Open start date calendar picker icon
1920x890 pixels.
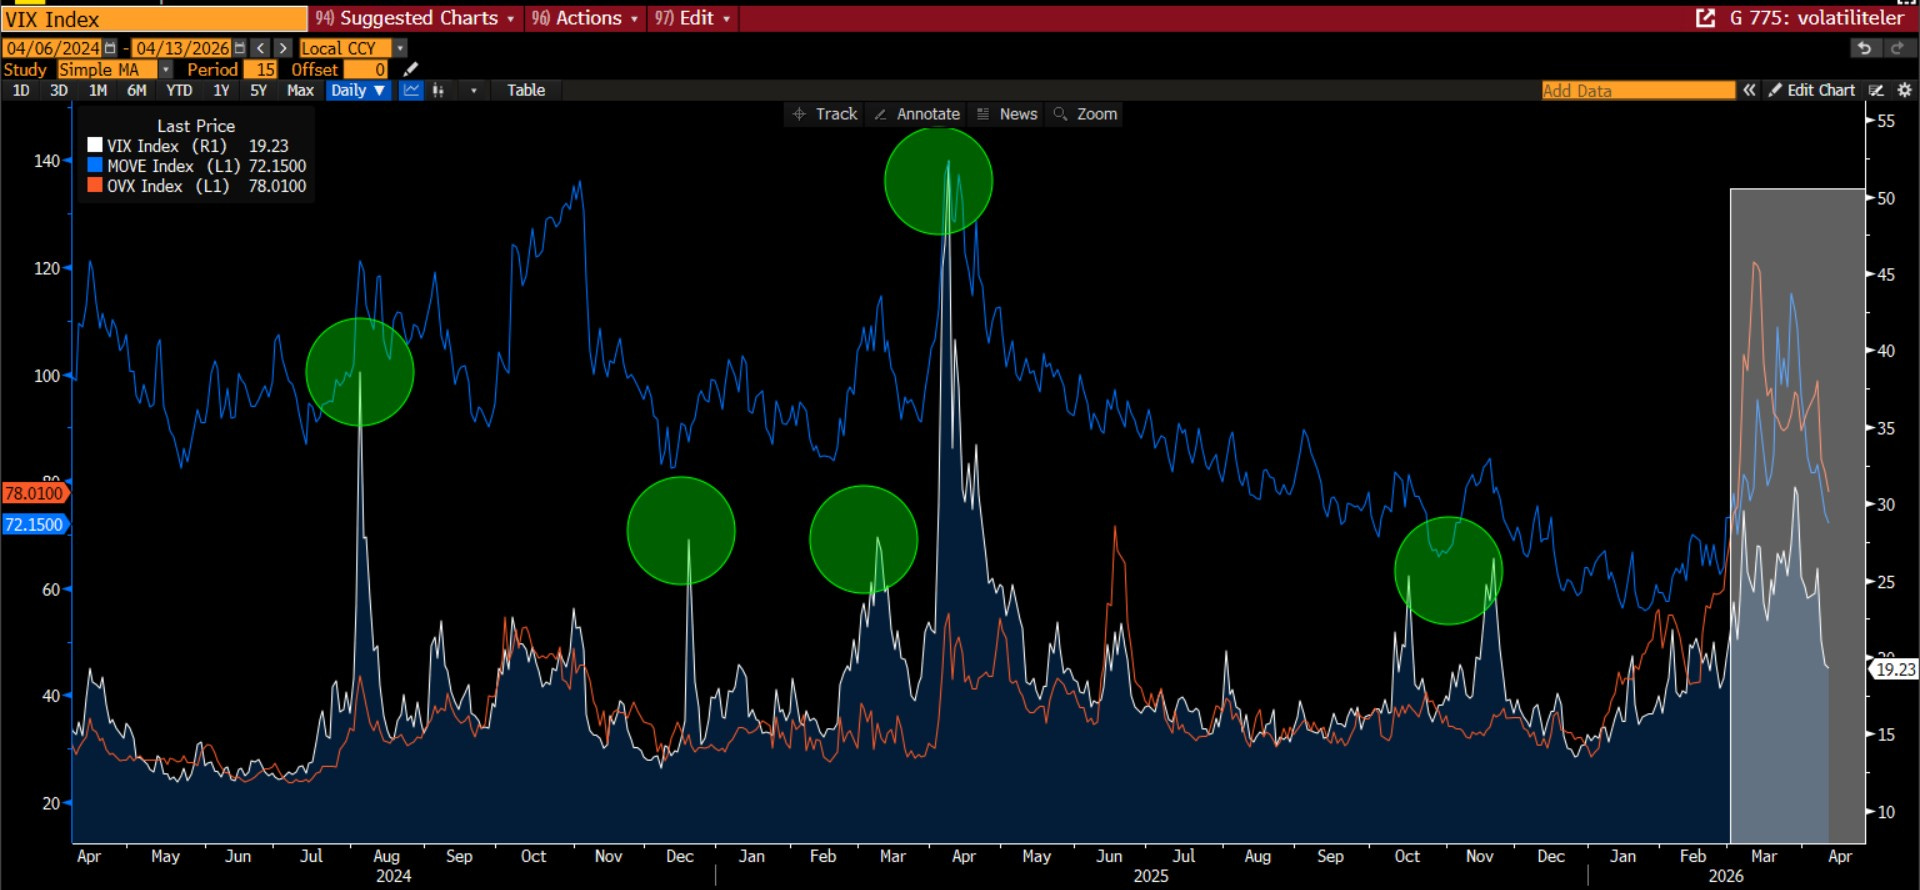(110, 48)
